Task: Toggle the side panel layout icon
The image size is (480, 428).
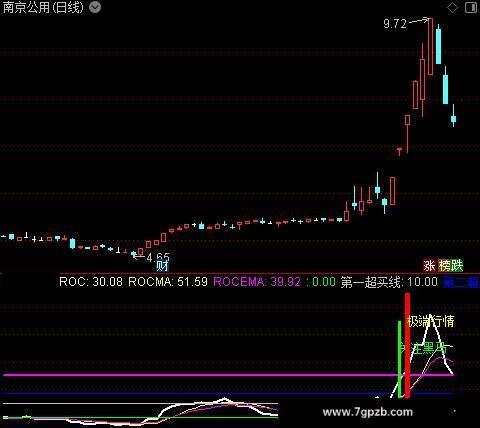Action: coord(471,7)
